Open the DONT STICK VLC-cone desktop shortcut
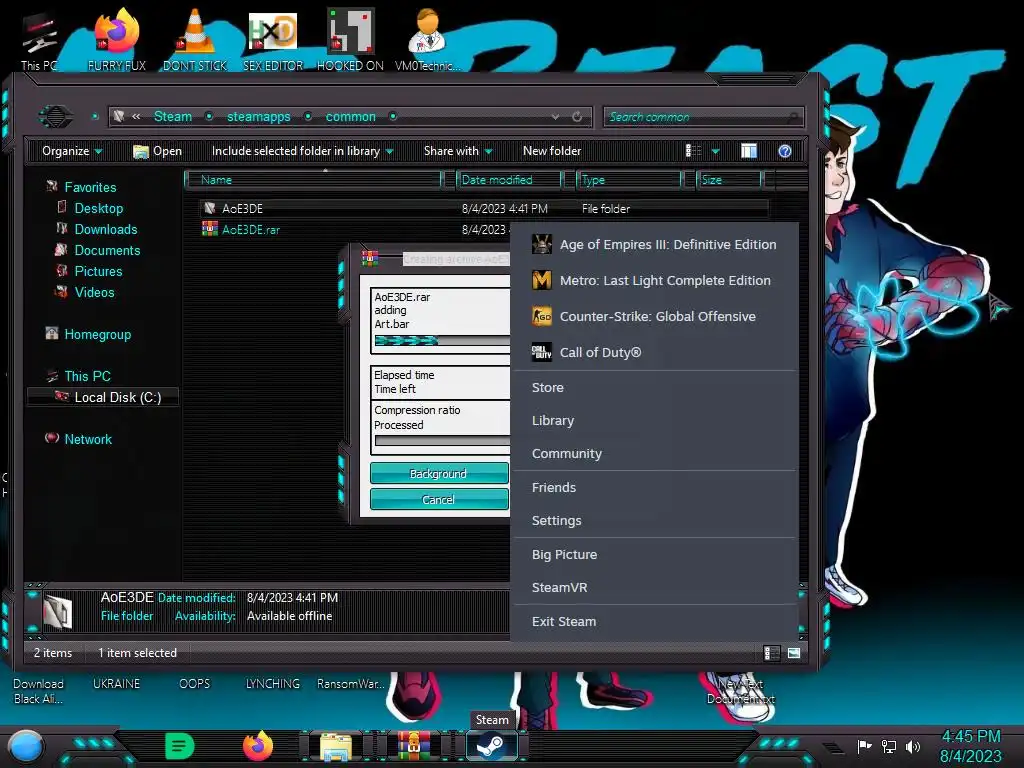 (195, 41)
